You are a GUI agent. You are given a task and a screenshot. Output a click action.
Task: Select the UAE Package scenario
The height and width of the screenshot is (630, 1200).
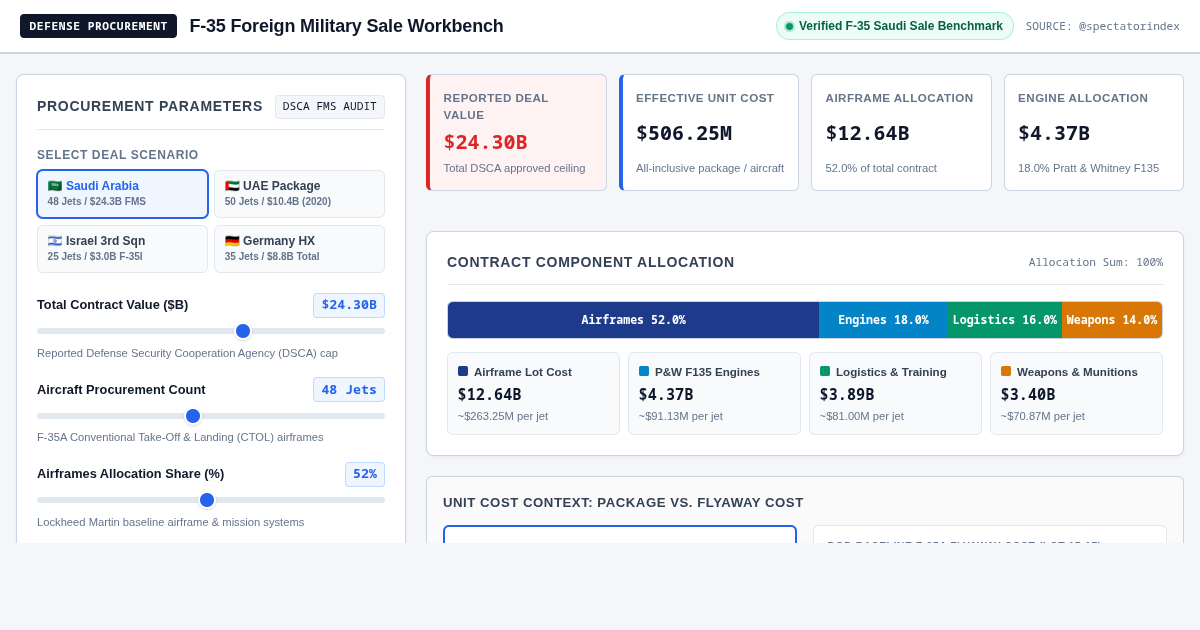299,194
